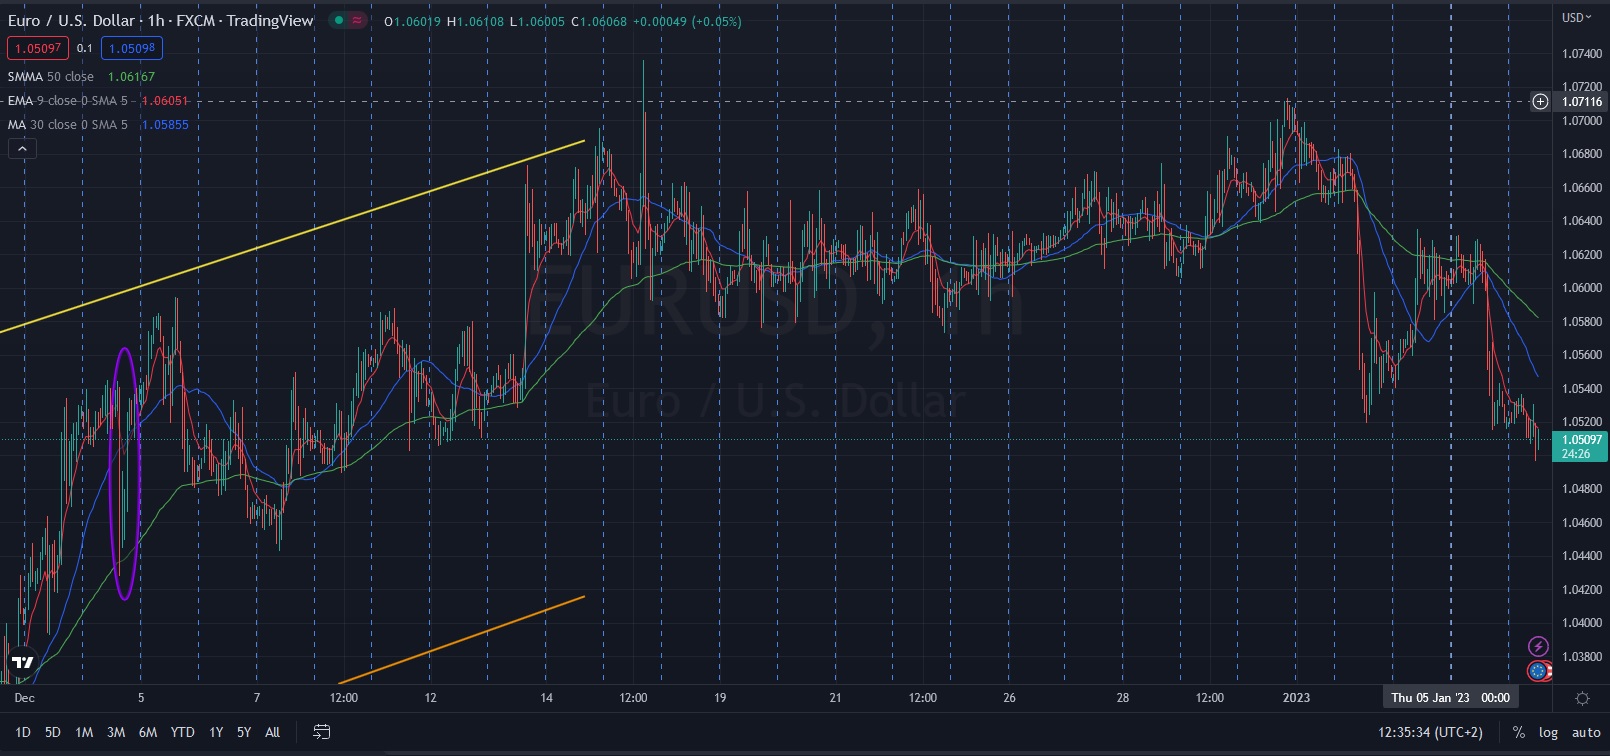The height and width of the screenshot is (756, 1610).
Task: Collapse the indicator legend list
Action: (22, 149)
